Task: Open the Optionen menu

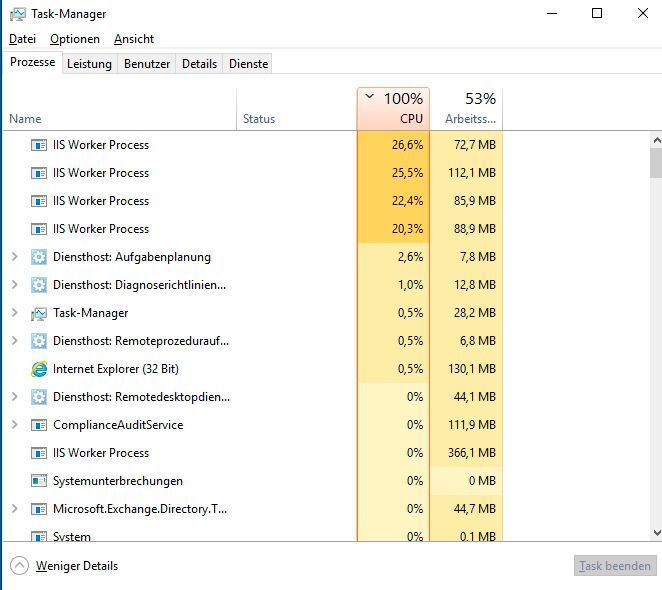Action: pos(75,39)
